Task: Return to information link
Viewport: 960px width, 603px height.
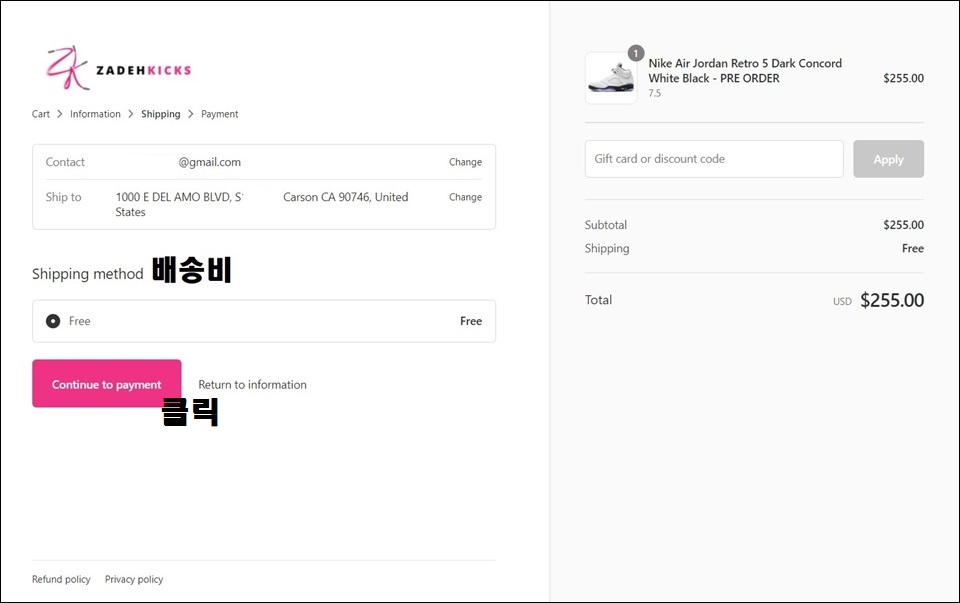Action: 252,384
